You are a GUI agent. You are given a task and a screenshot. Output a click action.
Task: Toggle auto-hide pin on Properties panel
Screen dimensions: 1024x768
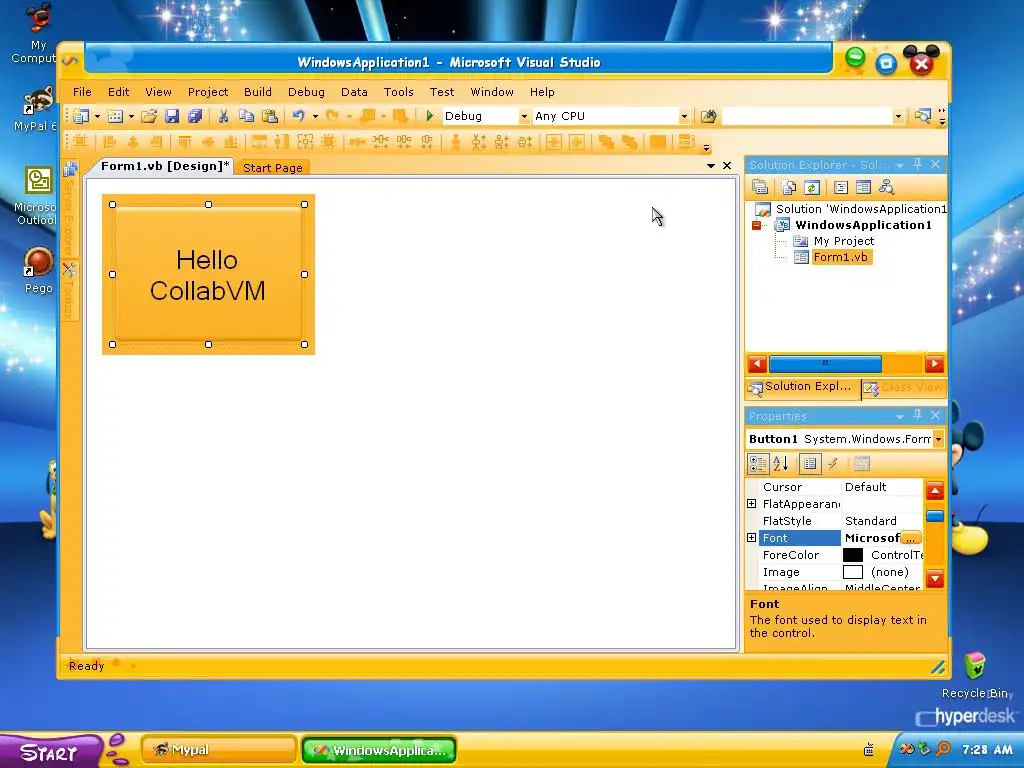tap(918, 415)
